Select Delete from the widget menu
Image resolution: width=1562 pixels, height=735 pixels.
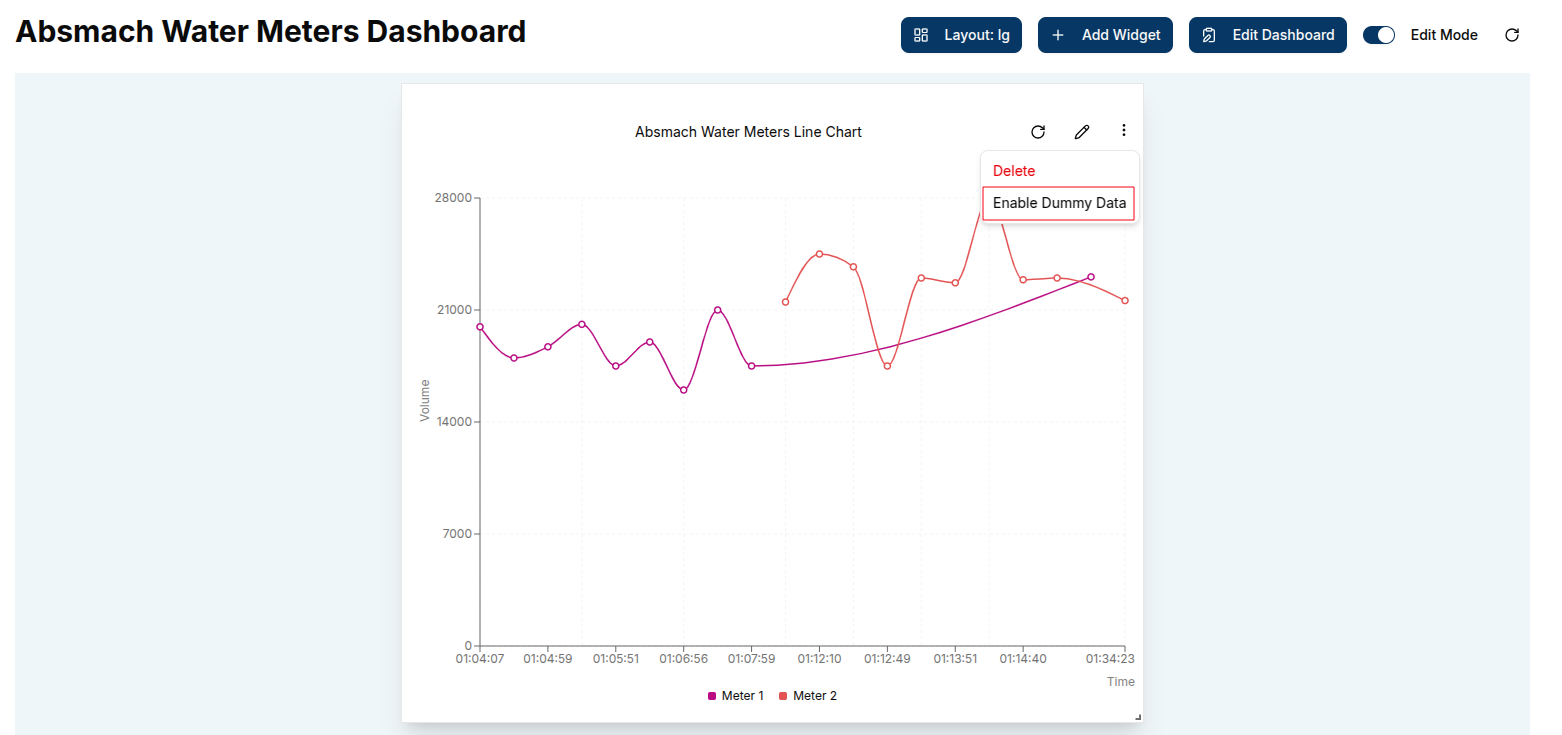1014,171
